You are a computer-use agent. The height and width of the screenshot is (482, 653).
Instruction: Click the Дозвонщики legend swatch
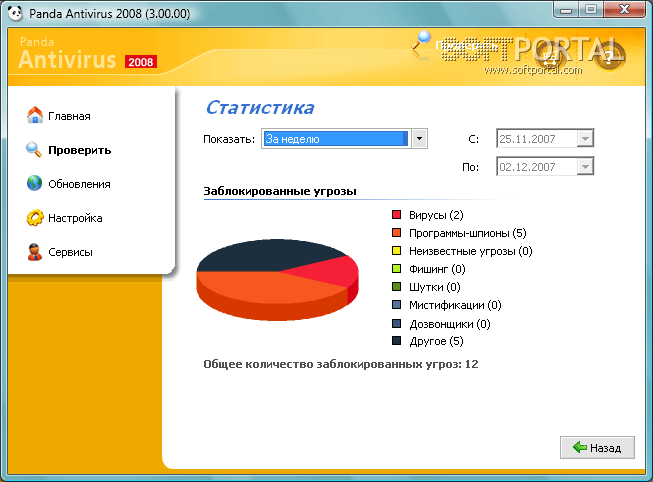point(396,323)
